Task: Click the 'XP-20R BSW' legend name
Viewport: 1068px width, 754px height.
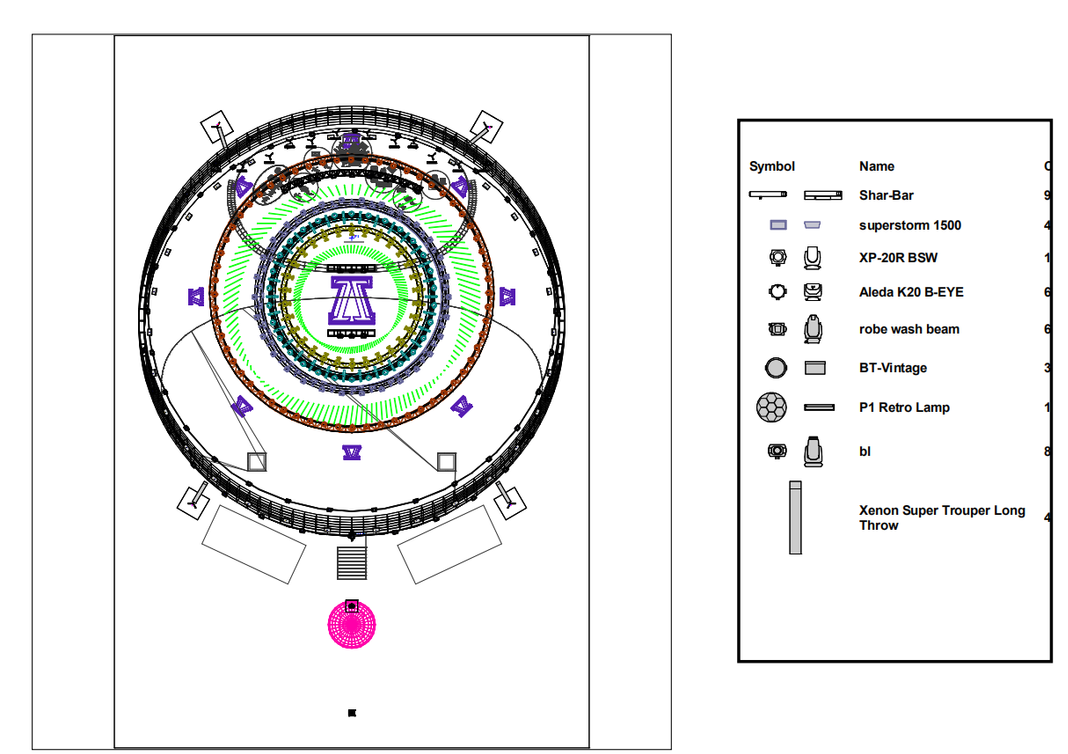Action: point(898,258)
